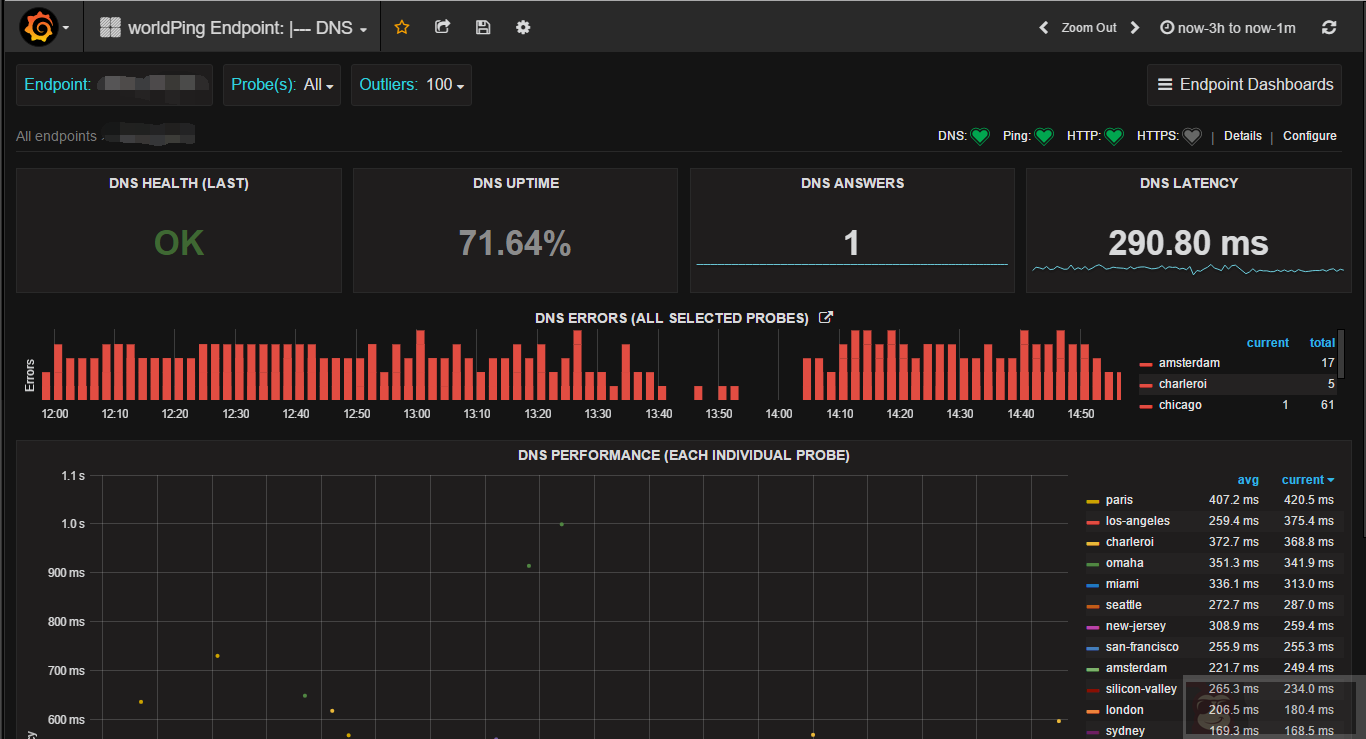Open DNS HEALTH (LAST) panel title
This screenshot has width=1366, height=739.
[x=179, y=183]
